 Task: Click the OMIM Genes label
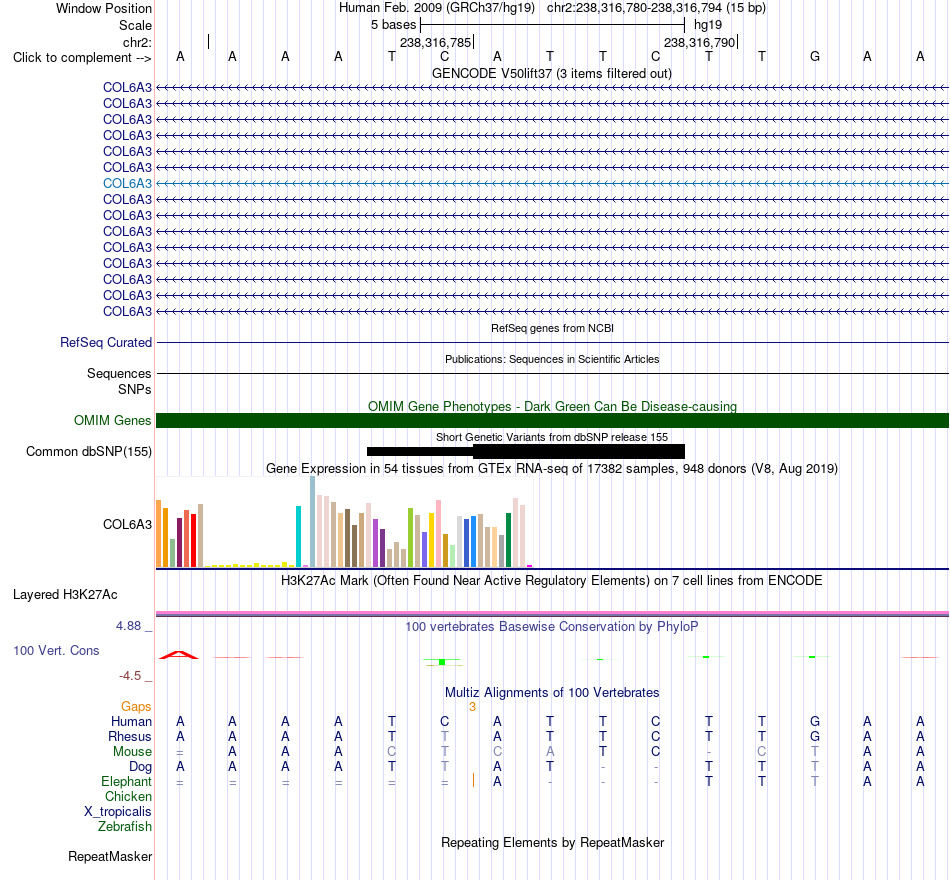(x=112, y=421)
